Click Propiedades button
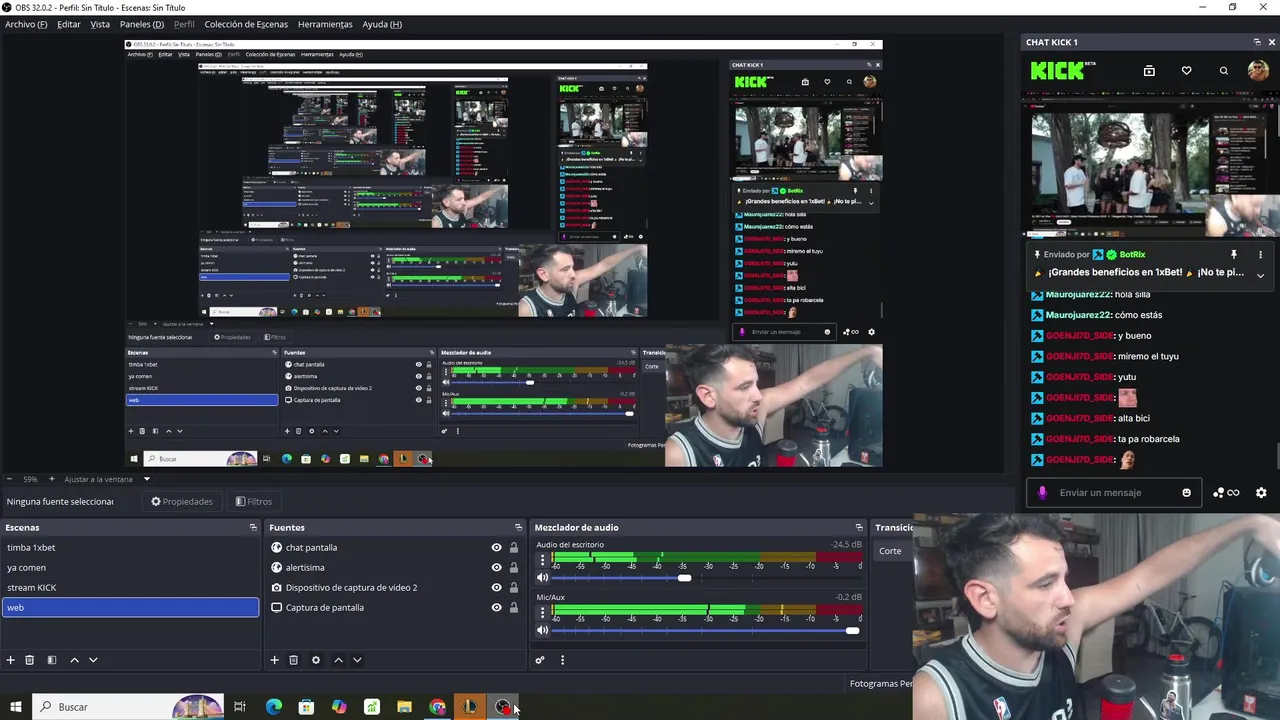Viewport: 1280px width, 720px height. pyautogui.click(x=182, y=502)
